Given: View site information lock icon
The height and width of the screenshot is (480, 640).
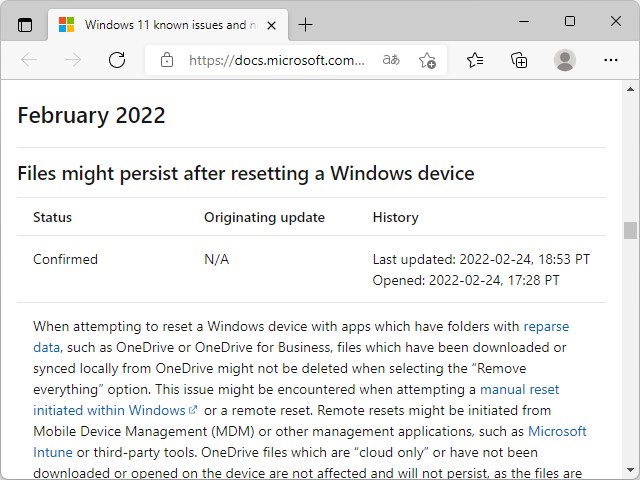Looking at the screenshot, I should point(167,60).
